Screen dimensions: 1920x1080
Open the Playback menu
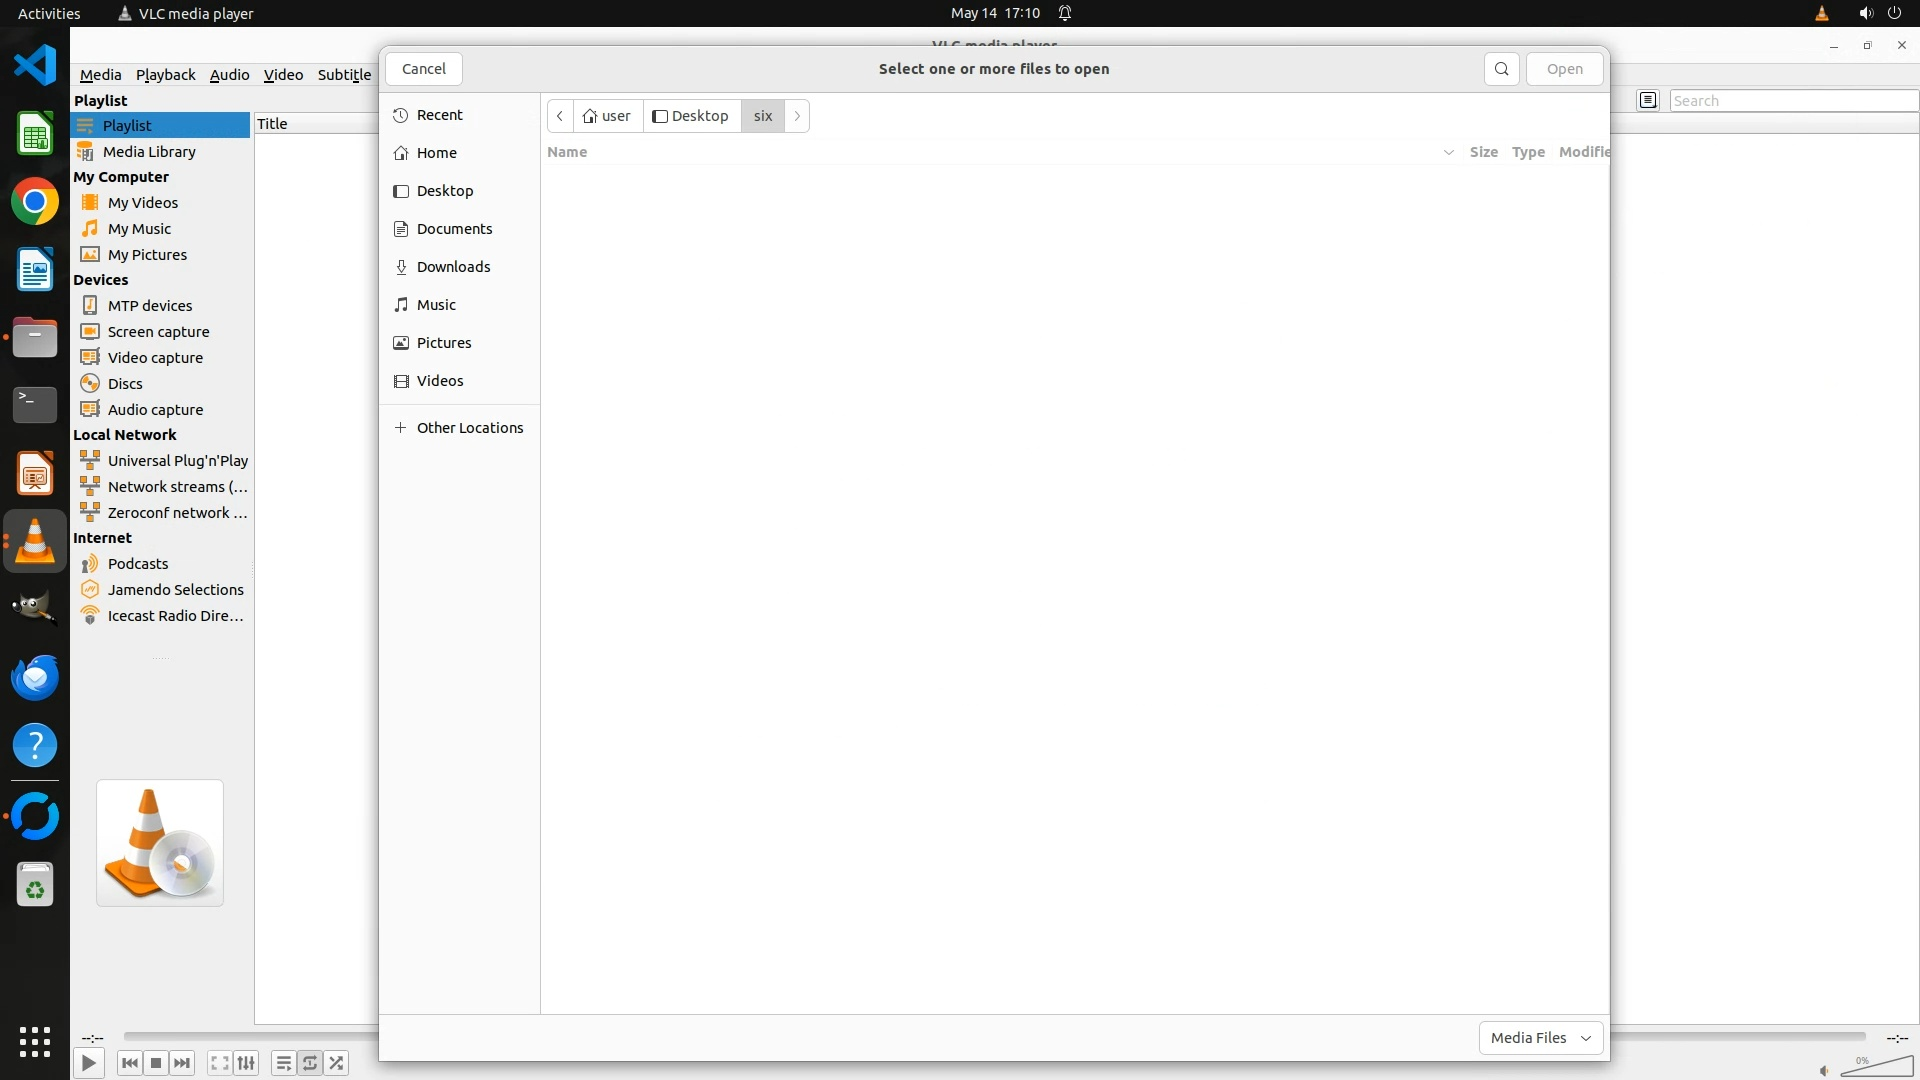[165, 75]
